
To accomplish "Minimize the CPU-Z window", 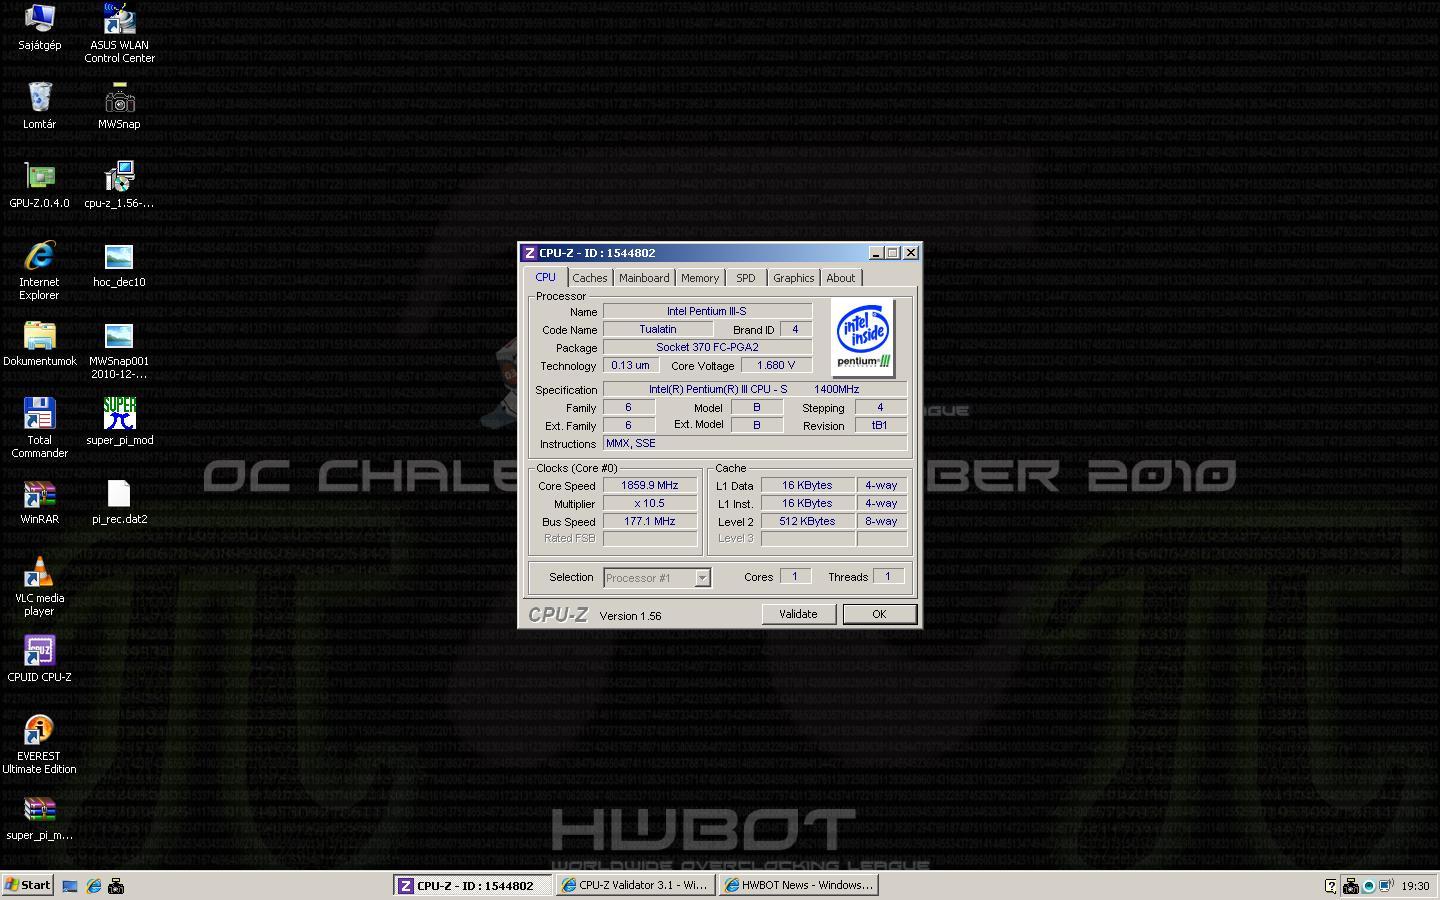I will [x=876, y=253].
